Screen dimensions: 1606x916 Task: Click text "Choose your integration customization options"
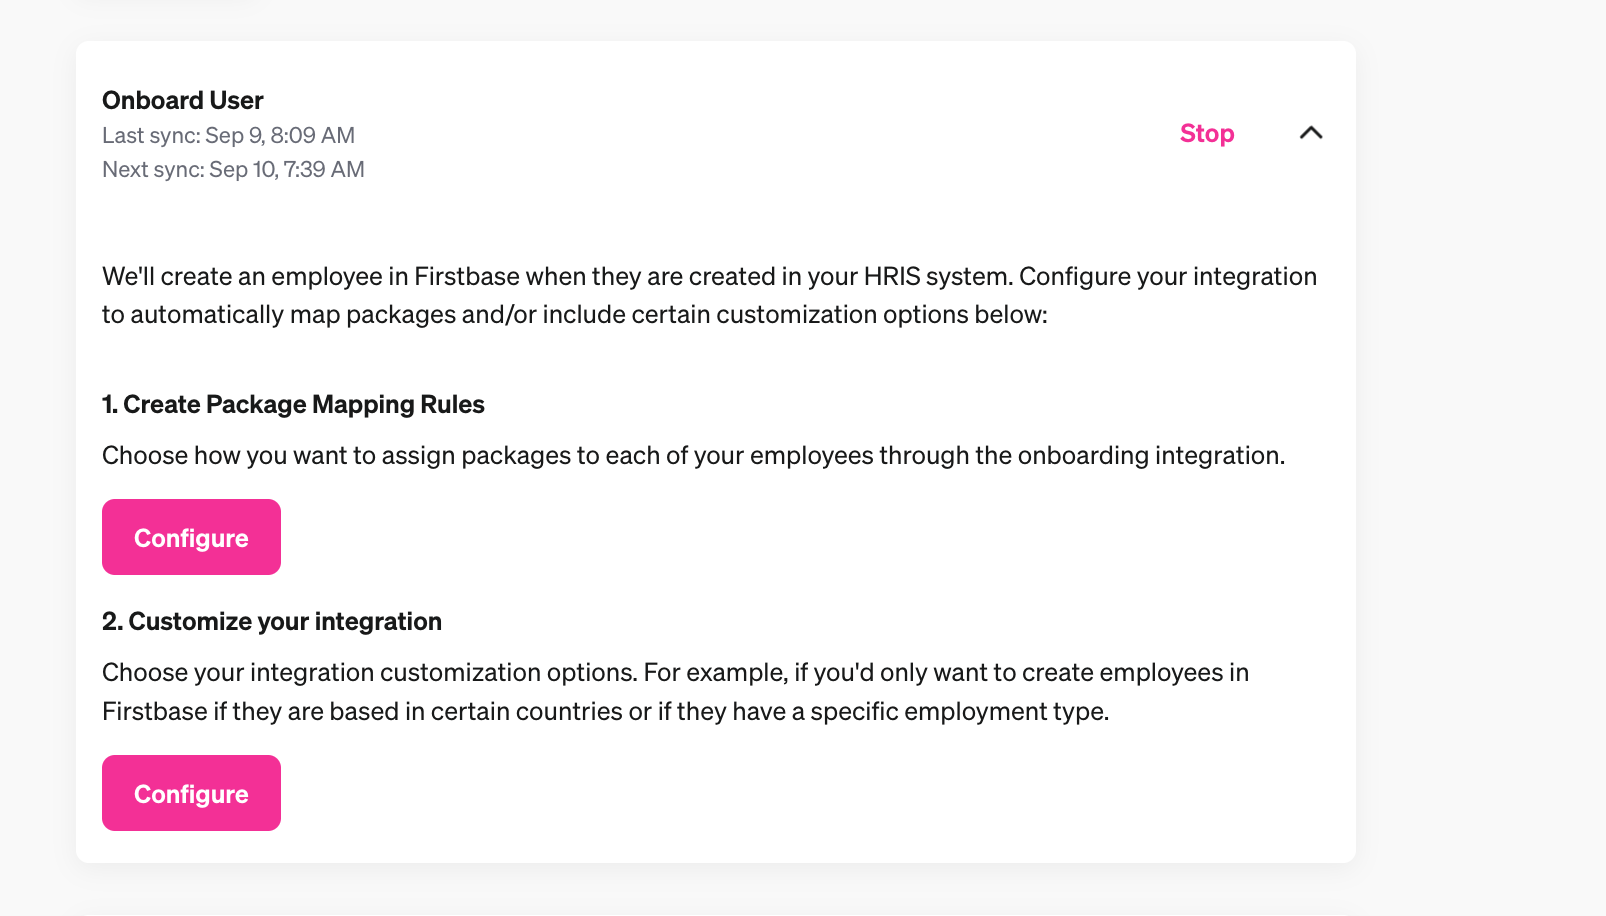(x=369, y=673)
